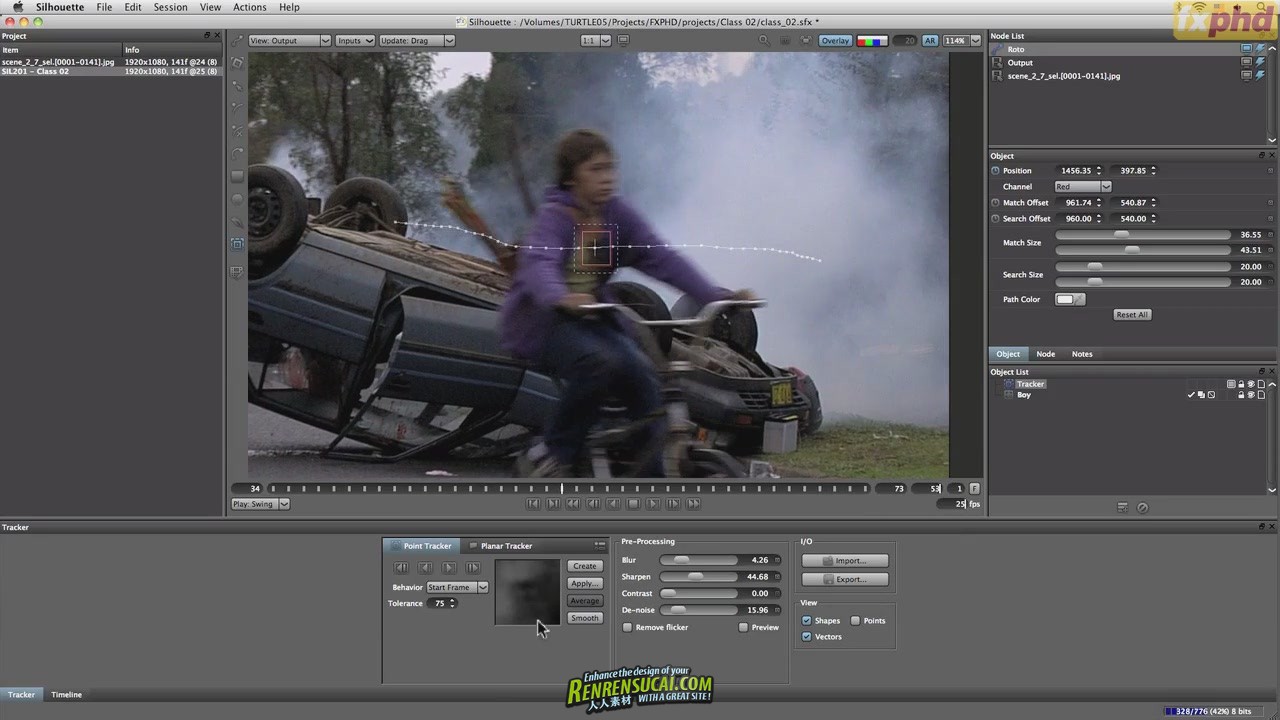Adjust the Sharpen slider
The height and width of the screenshot is (720, 1280).
pyautogui.click(x=698, y=576)
